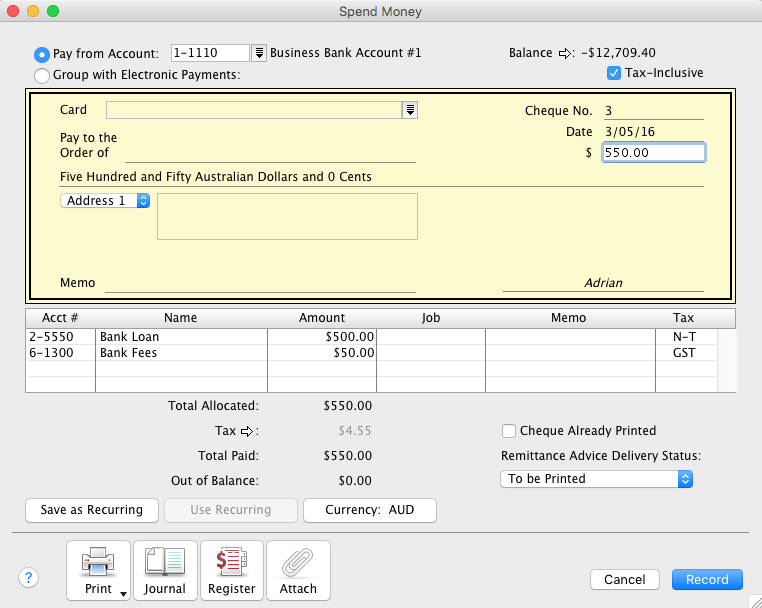Screen dimensions: 762x608
Task: Open the account list selector icon
Action: coord(258,53)
